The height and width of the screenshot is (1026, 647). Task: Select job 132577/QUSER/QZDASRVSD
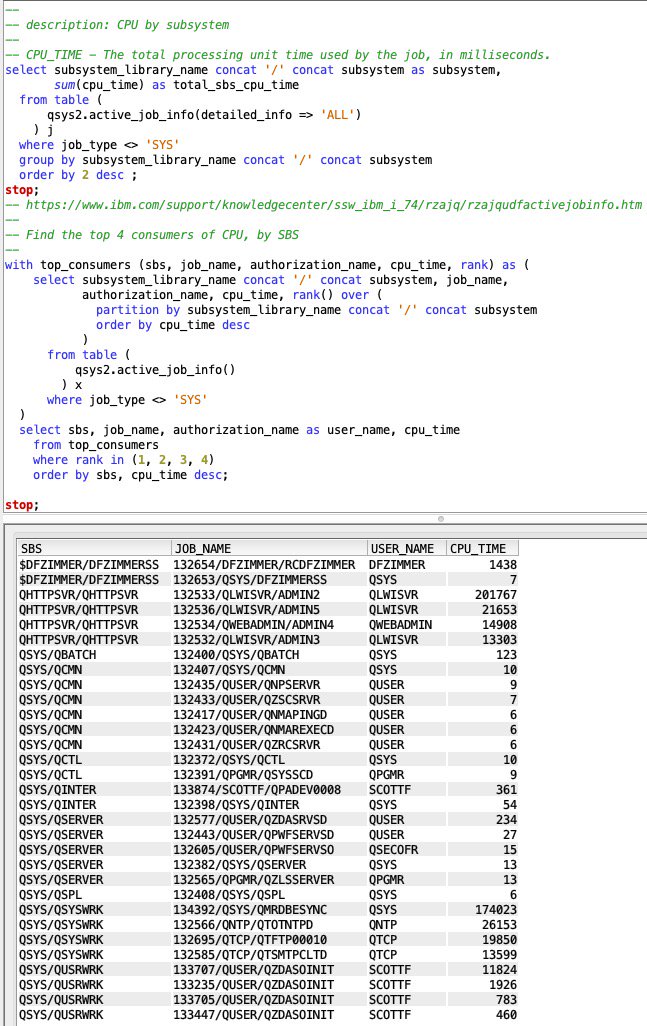click(250, 819)
